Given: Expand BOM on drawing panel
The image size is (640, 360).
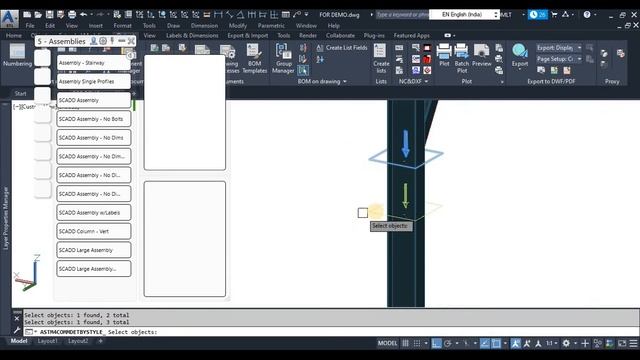Looking at the screenshot, I should 322,82.
